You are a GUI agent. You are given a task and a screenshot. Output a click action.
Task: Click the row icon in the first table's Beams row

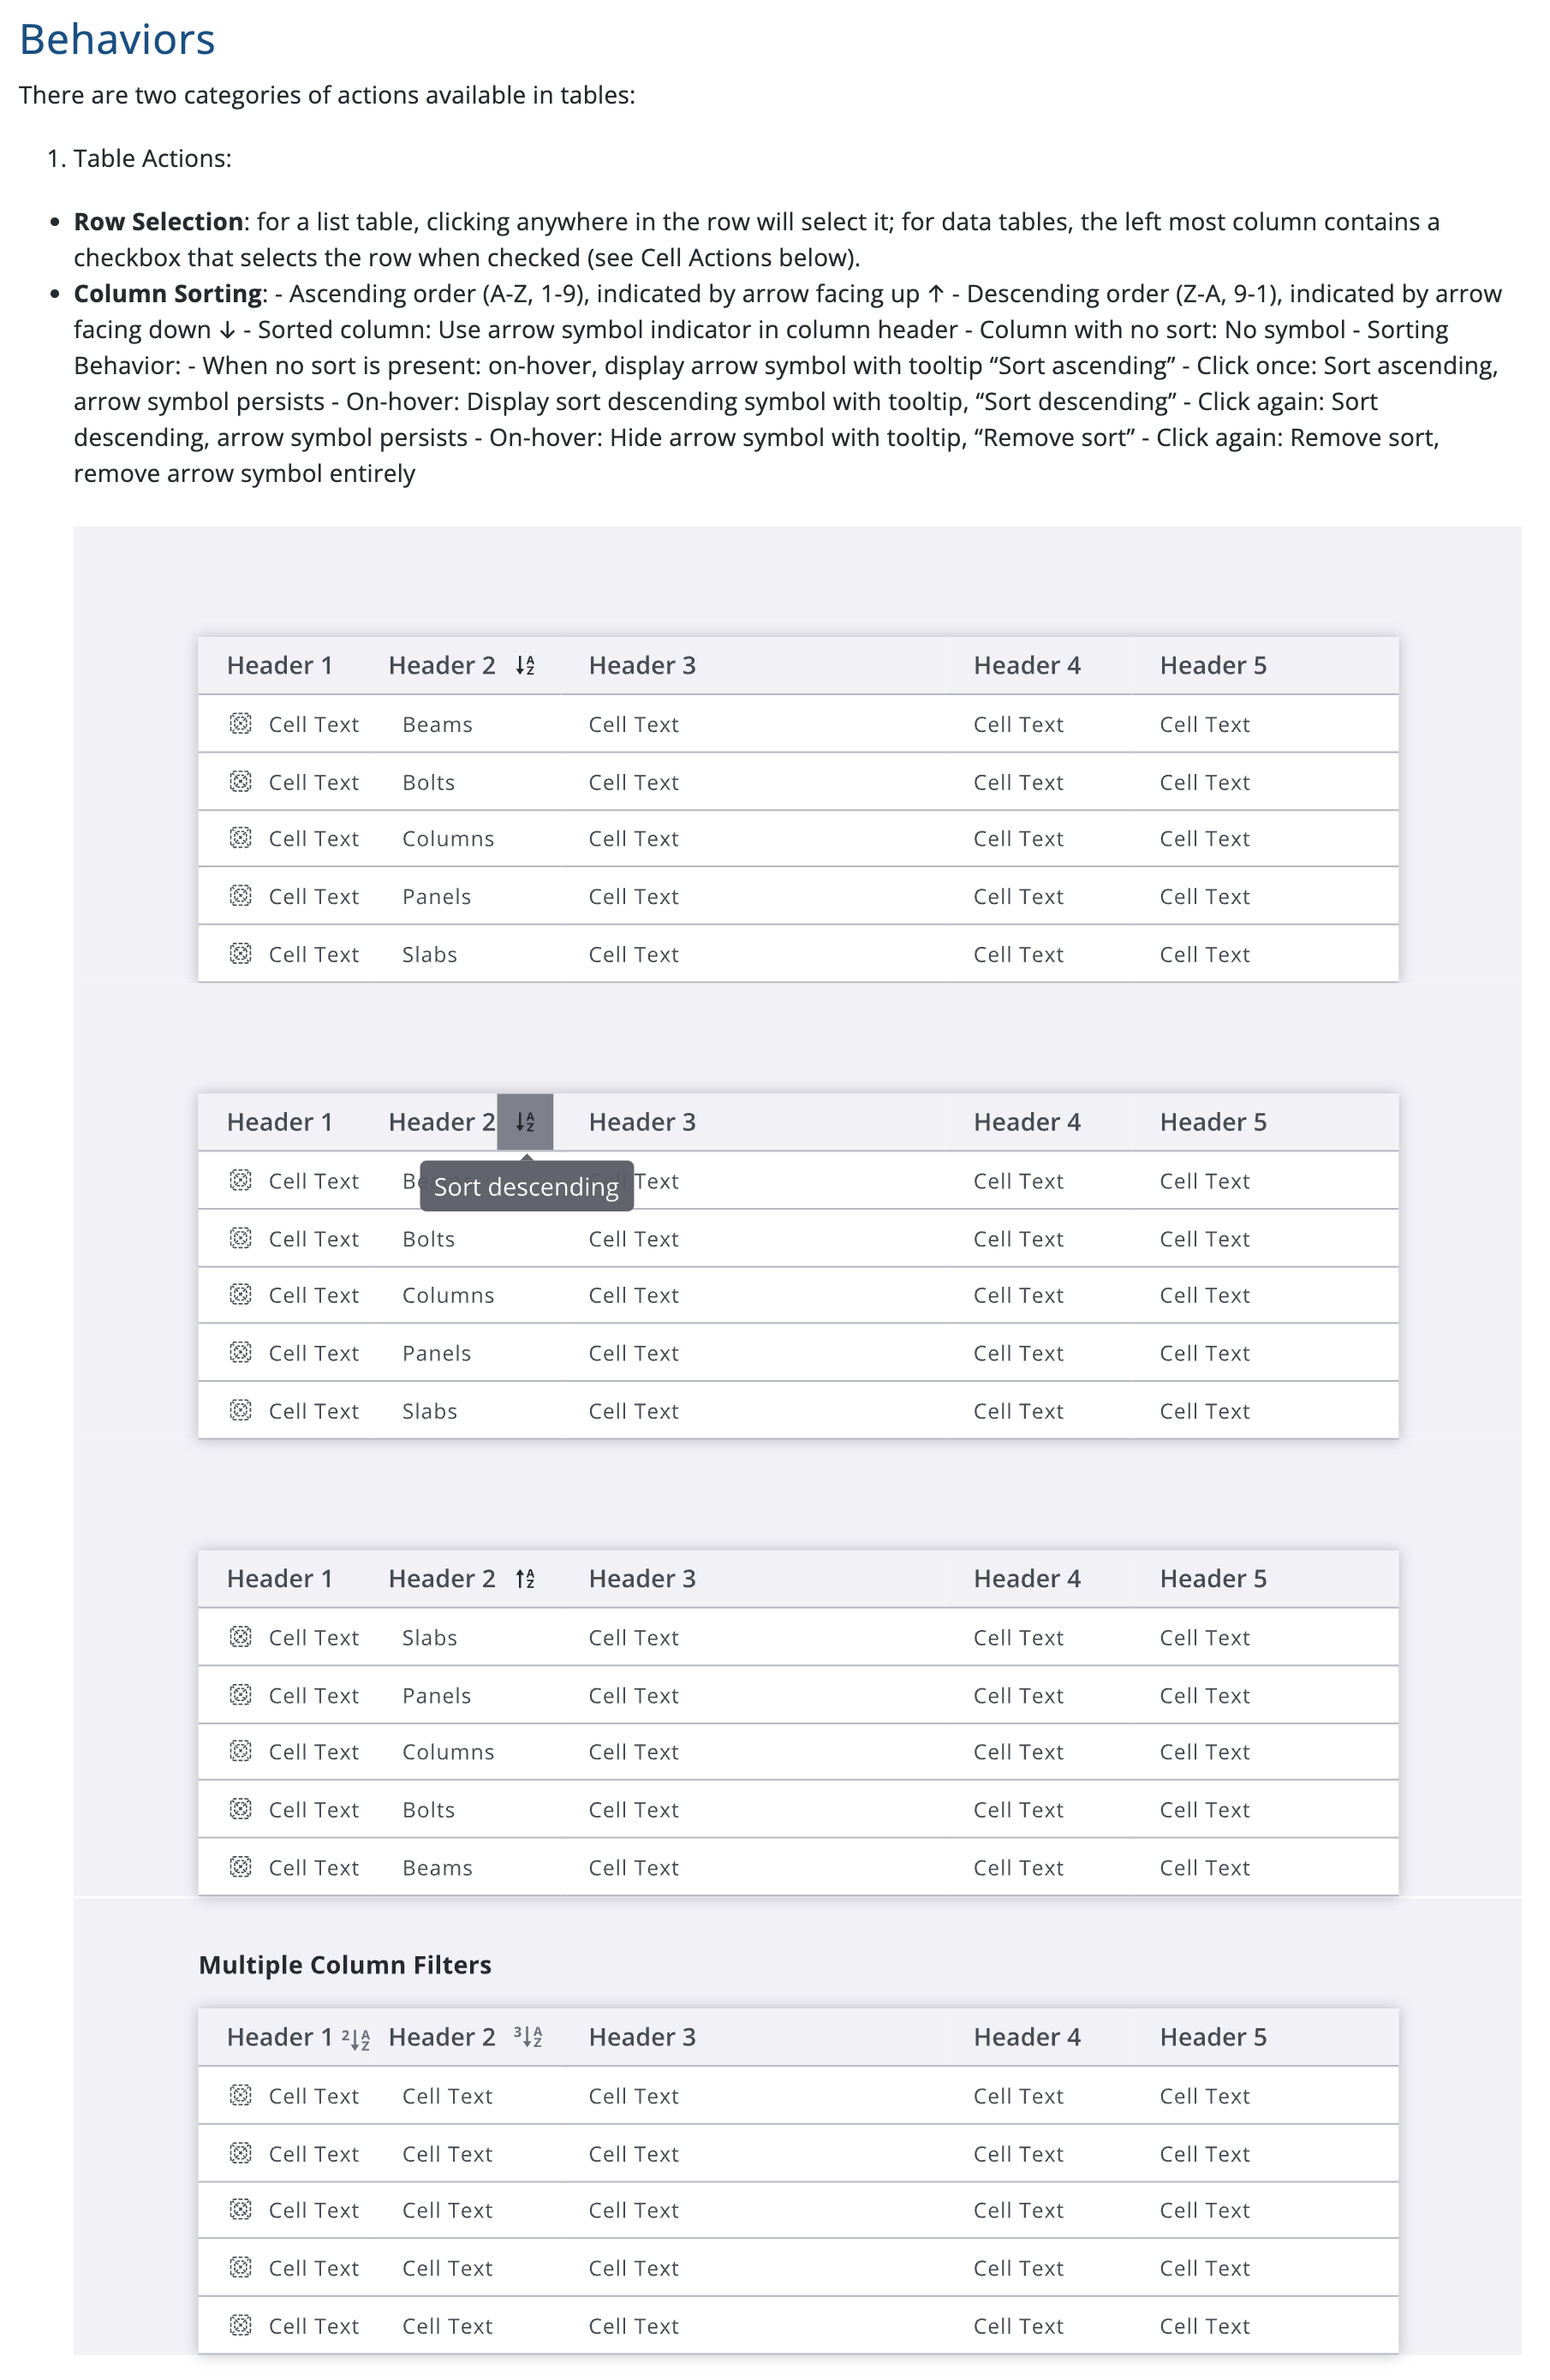[240, 724]
